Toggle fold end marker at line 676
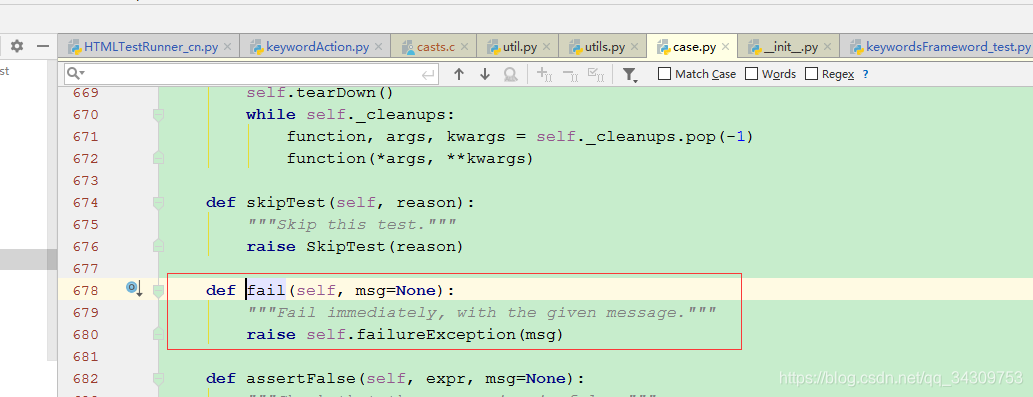Screen dimensions: 1033x397 [x=158, y=246]
